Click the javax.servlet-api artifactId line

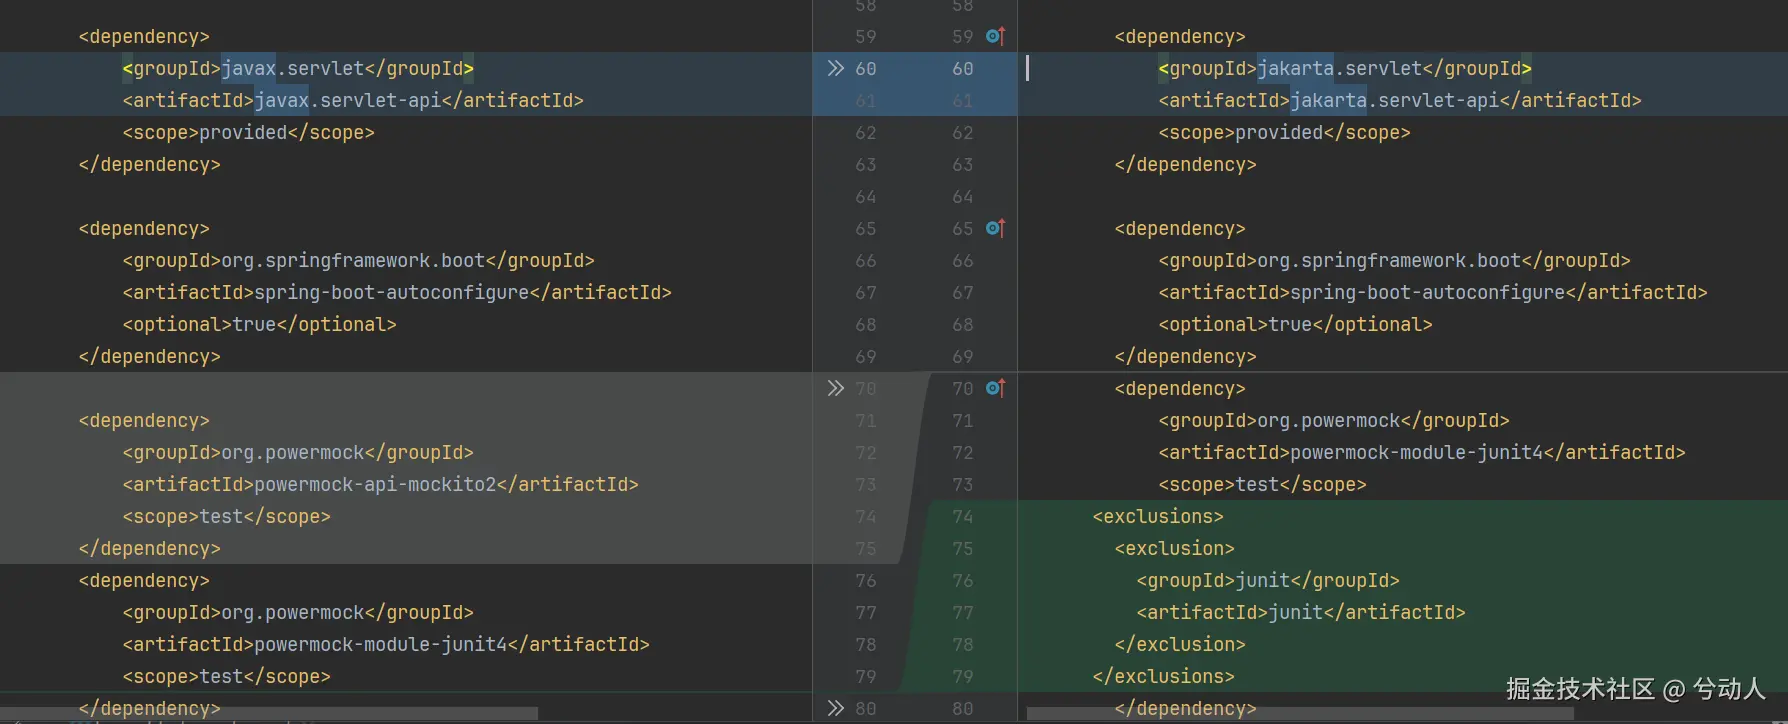[353, 100]
